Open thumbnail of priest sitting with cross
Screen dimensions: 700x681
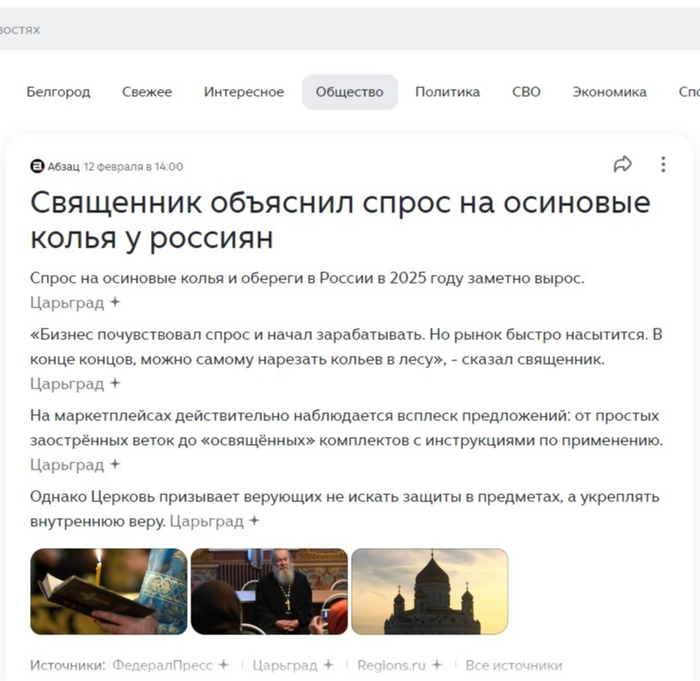pos(269,591)
